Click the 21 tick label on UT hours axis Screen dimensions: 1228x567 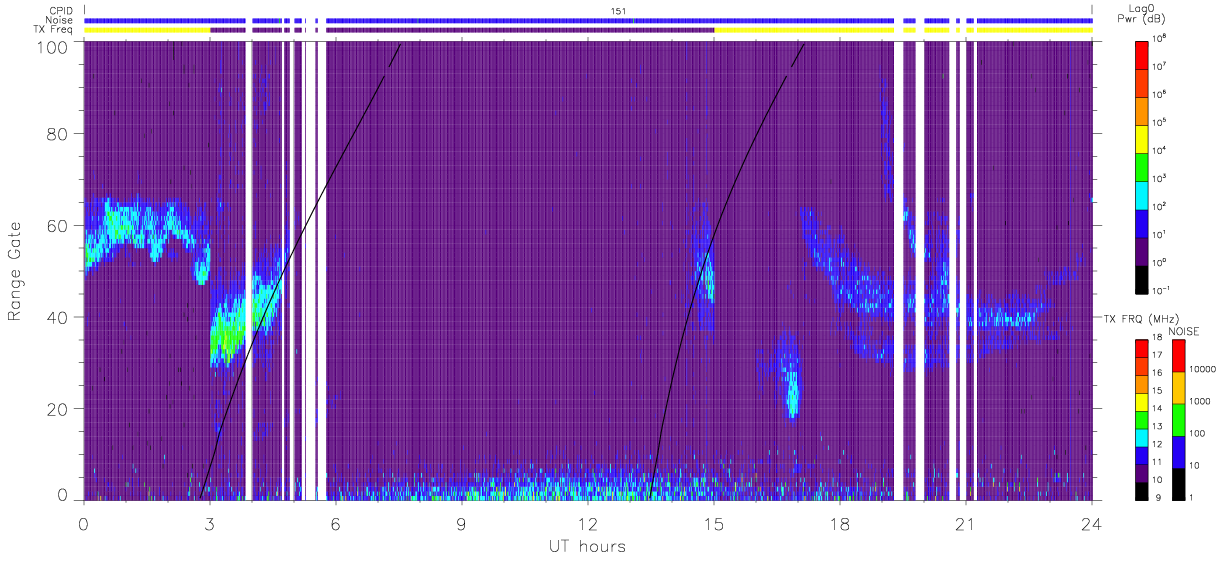pyautogui.click(x=966, y=523)
